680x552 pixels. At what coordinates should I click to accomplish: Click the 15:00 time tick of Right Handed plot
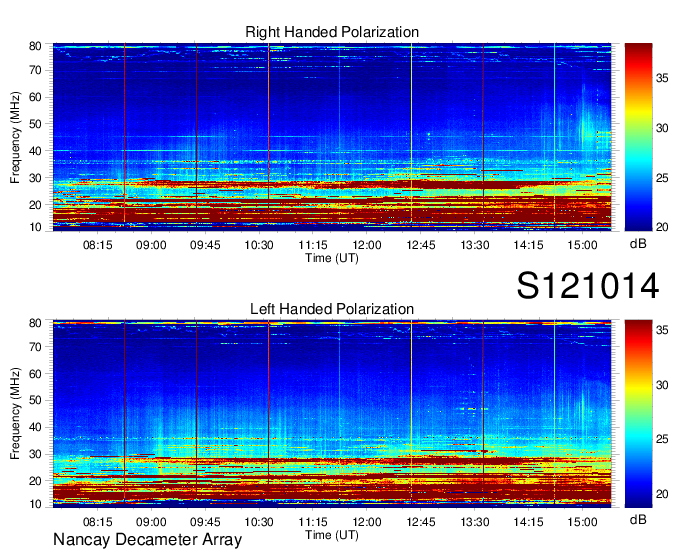tap(582, 245)
